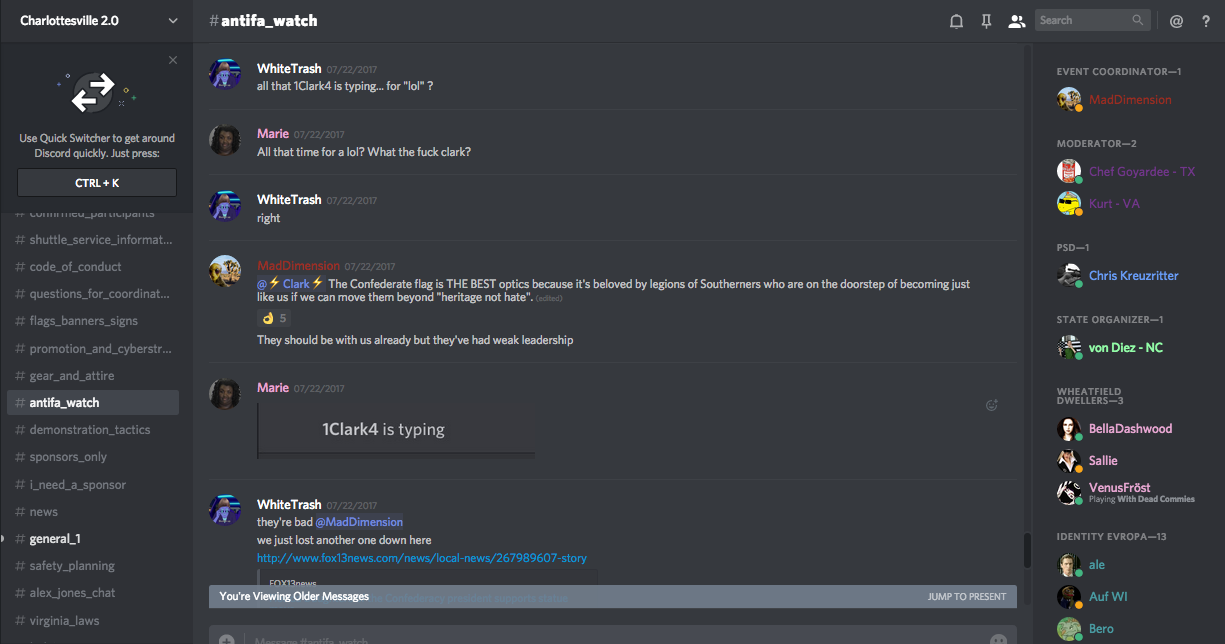Show pinned messages
Image resolution: width=1225 pixels, height=644 pixels.
coord(986,21)
